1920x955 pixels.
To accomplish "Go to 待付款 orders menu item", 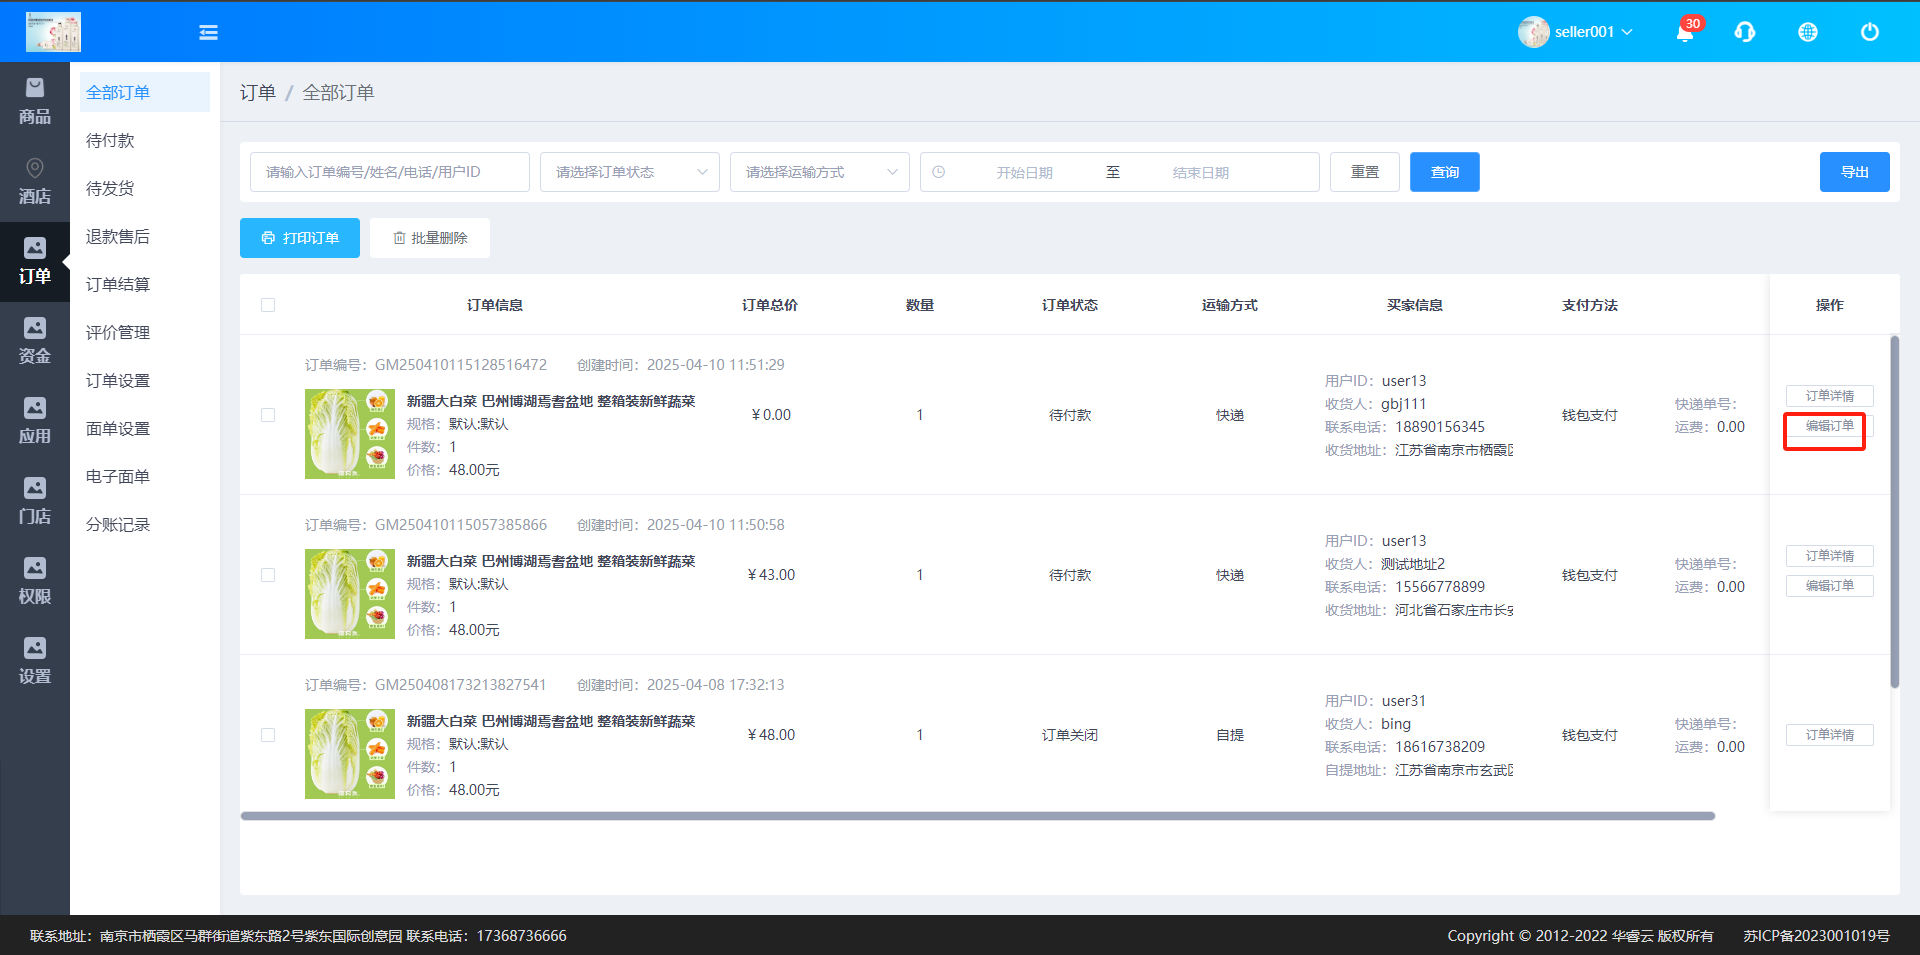I will [x=110, y=141].
